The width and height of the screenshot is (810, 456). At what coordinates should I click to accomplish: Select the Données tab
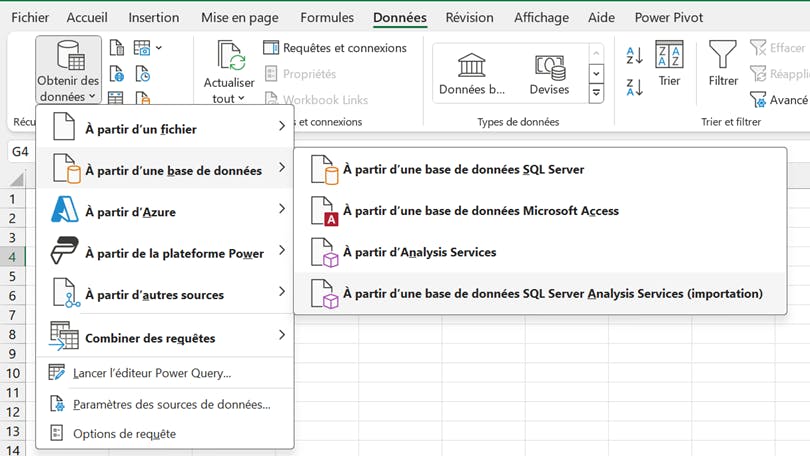click(400, 18)
